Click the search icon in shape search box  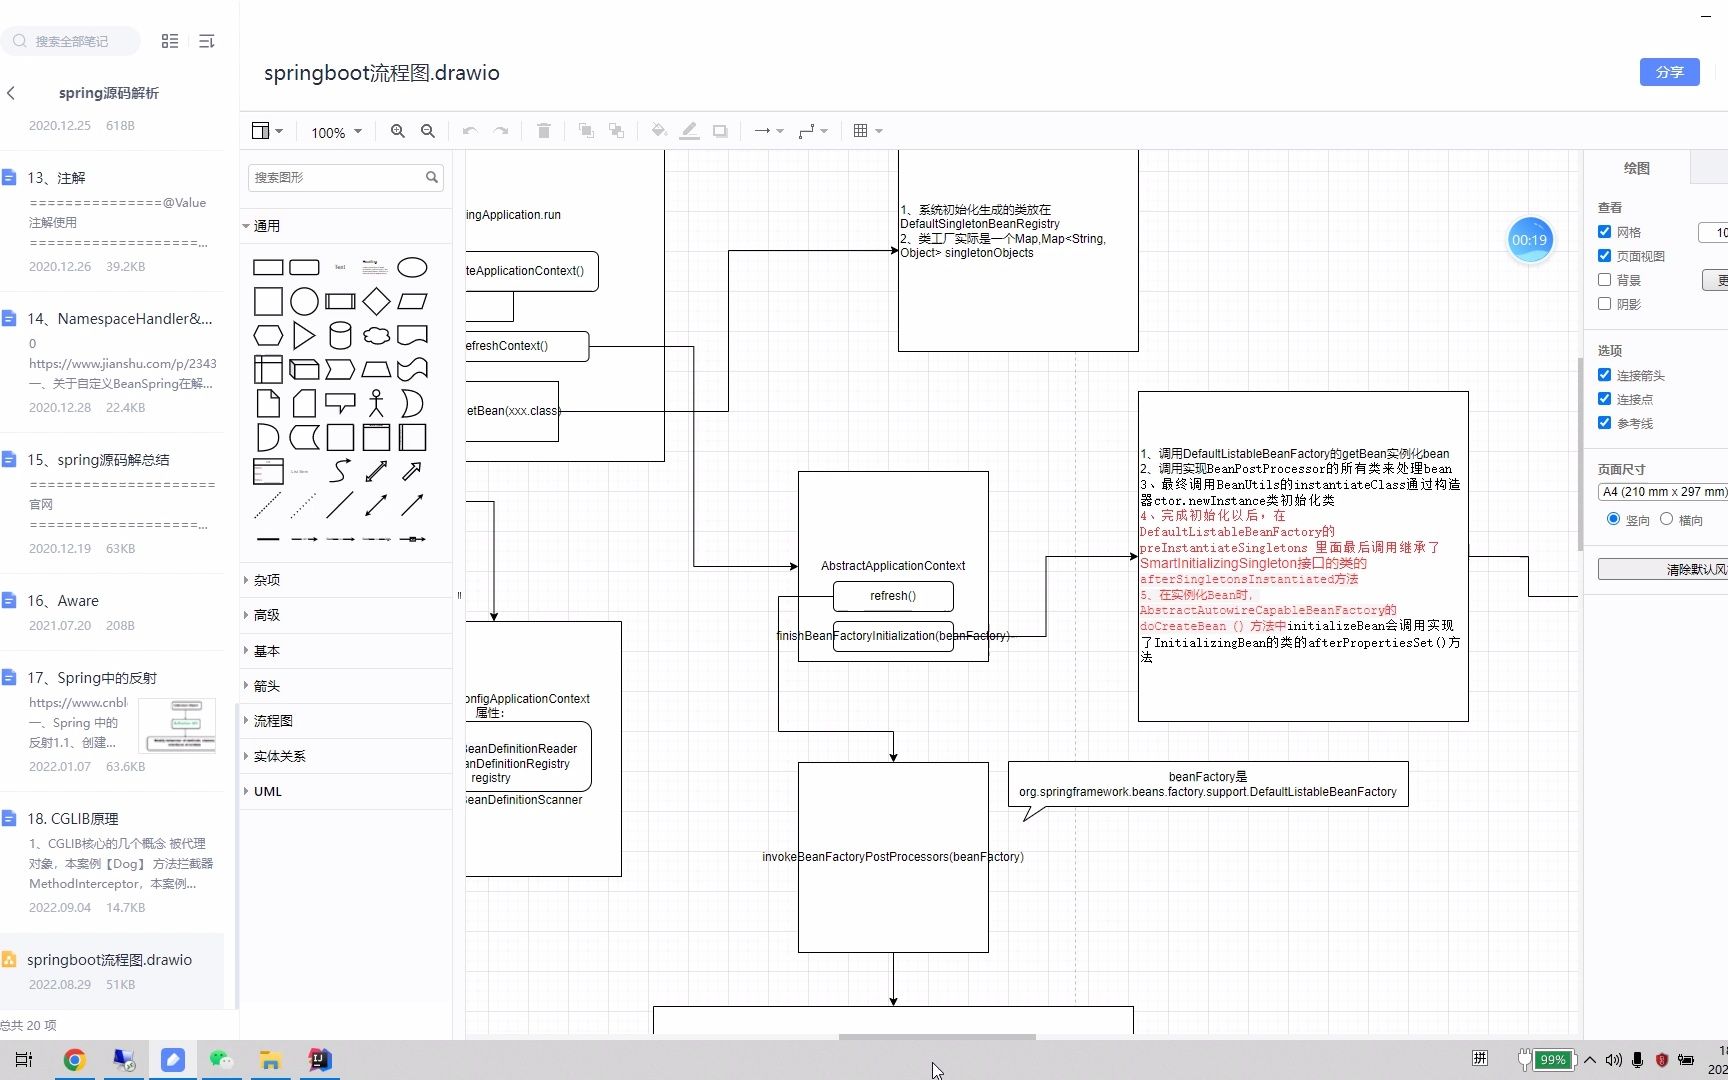point(432,177)
